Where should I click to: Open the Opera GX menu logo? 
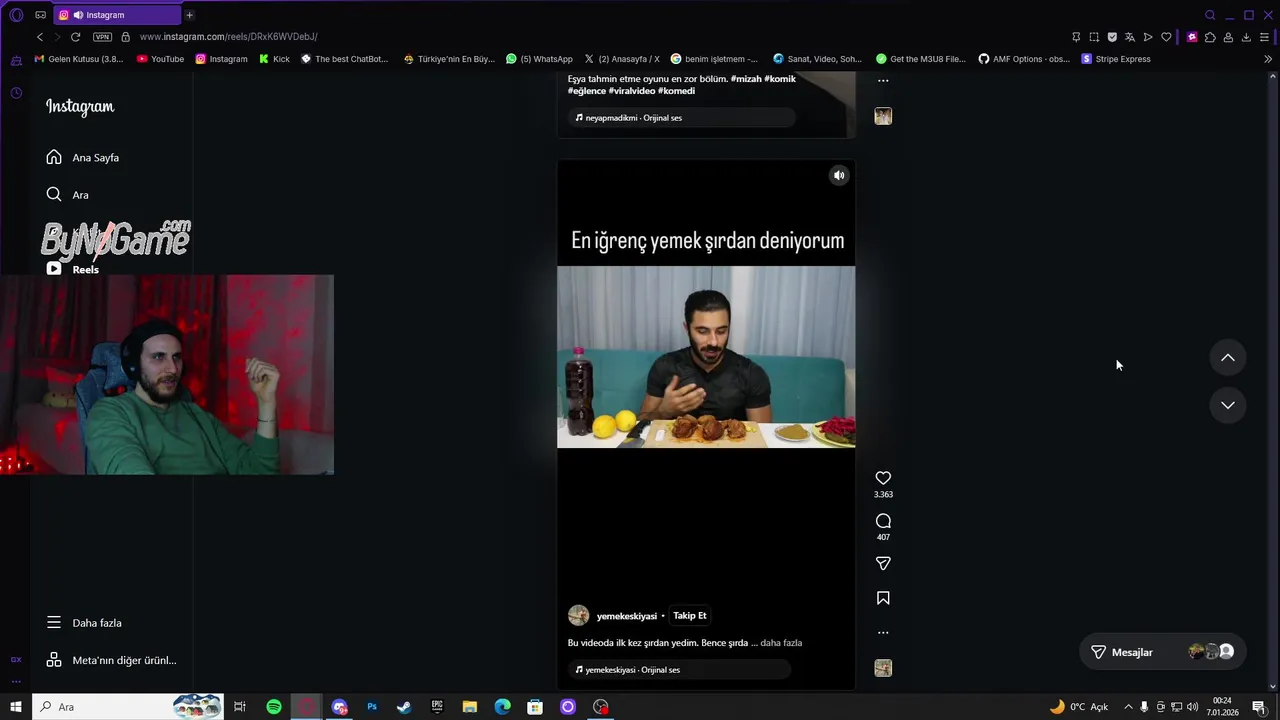click(16, 15)
